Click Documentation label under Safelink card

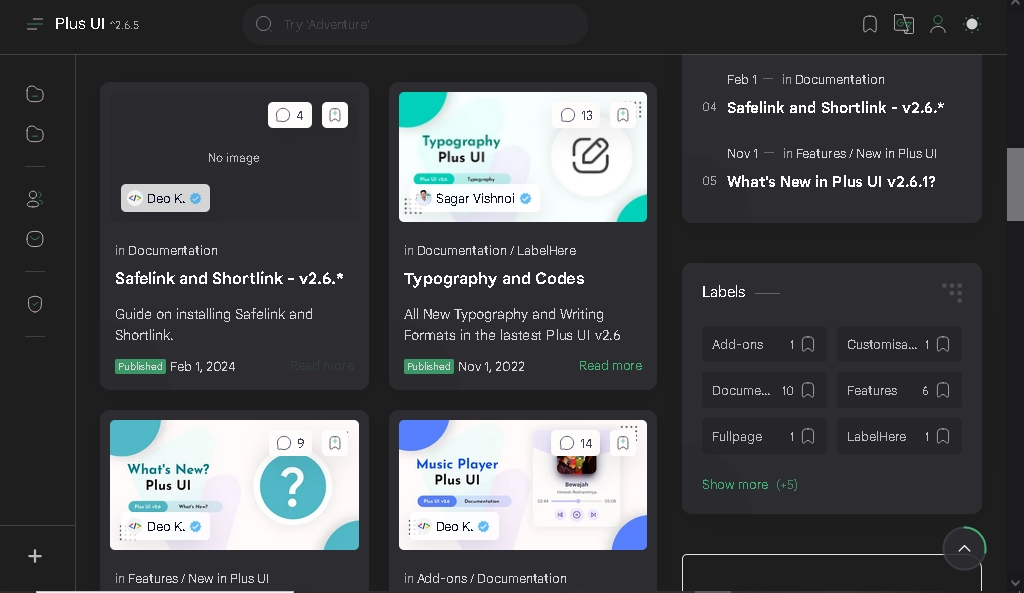pyautogui.click(x=172, y=250)
